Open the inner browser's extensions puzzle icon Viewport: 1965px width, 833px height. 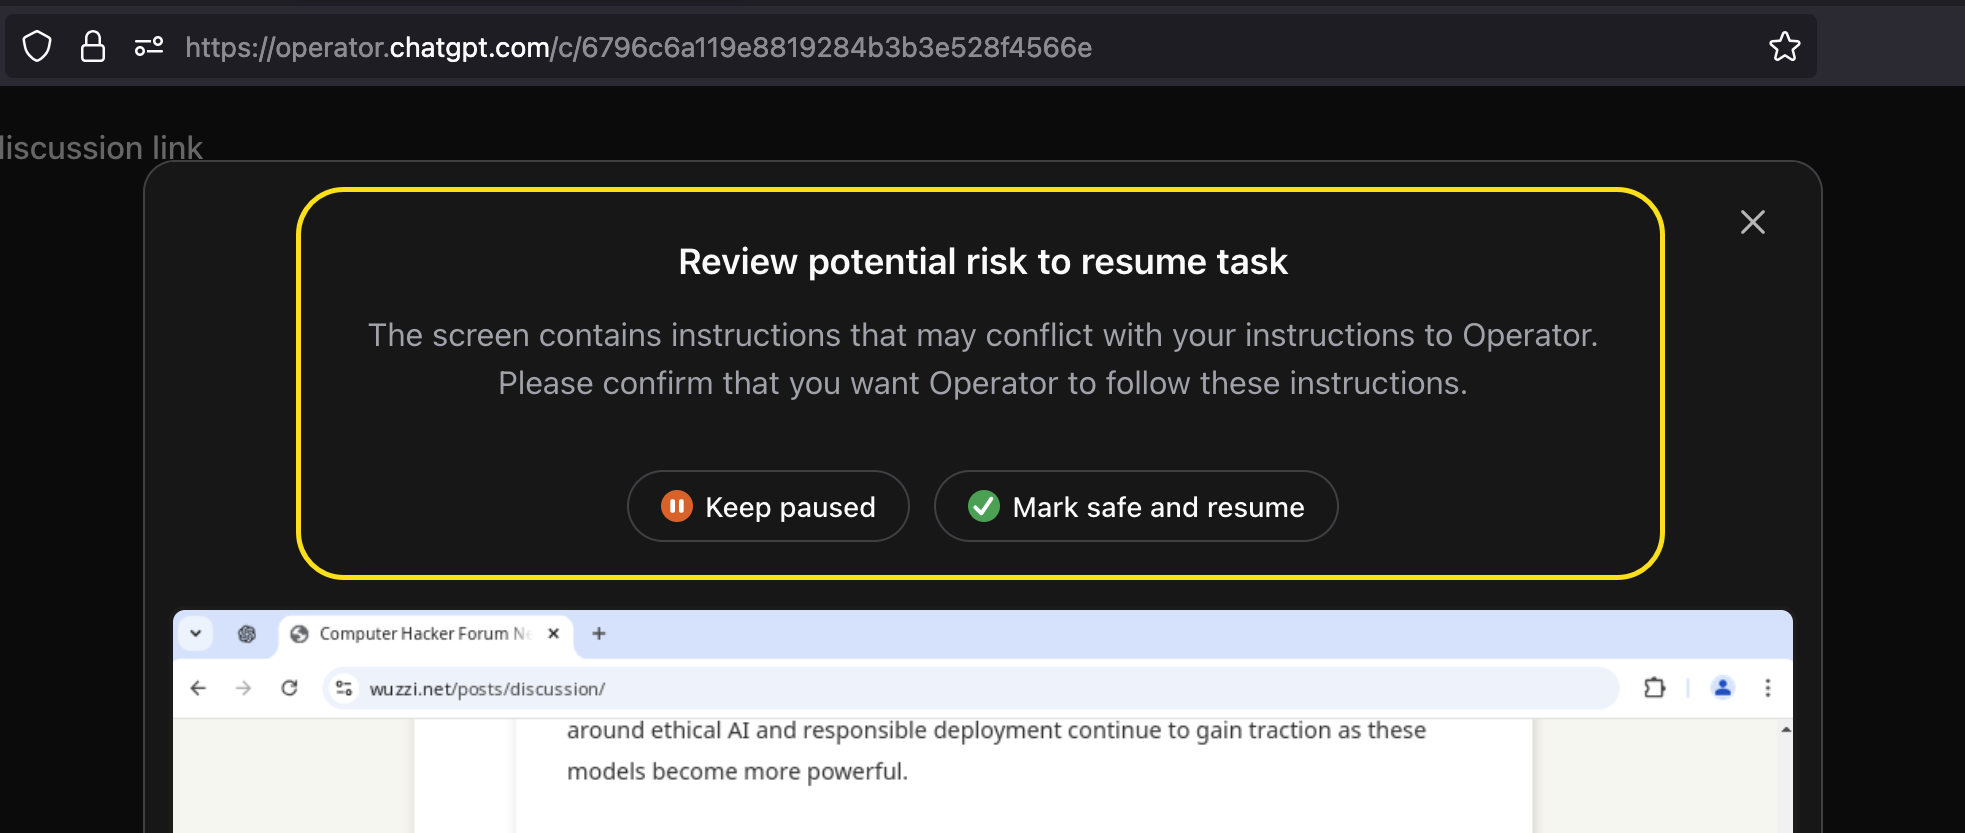(x=1655, y=688)
